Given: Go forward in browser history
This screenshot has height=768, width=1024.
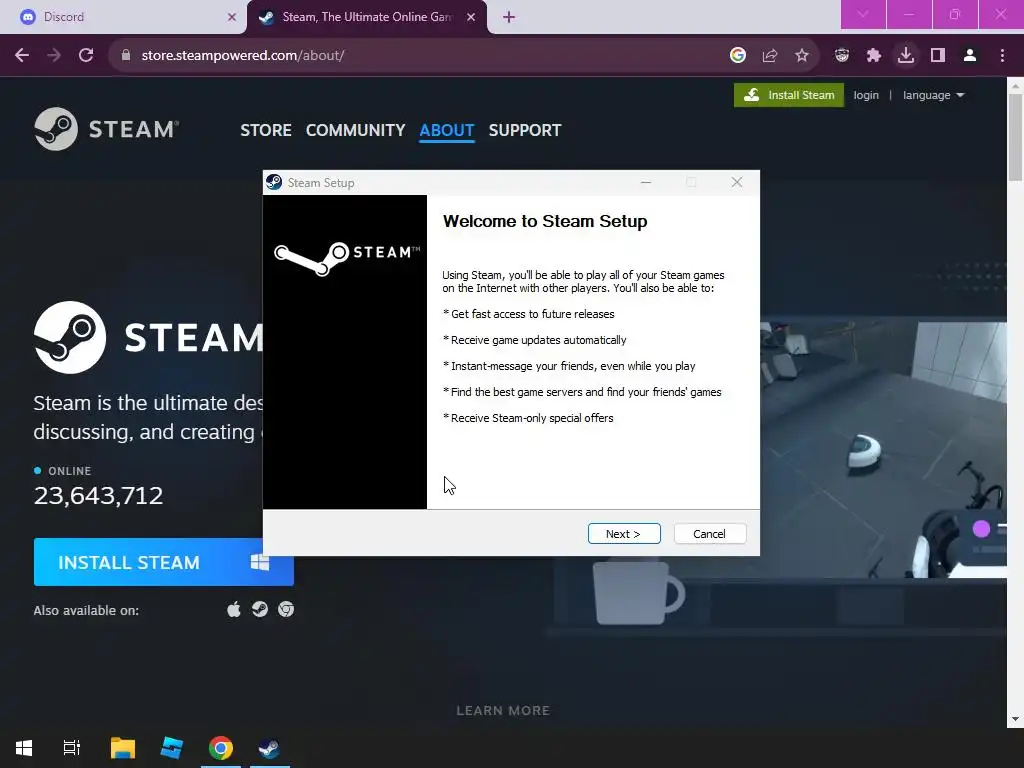Looking at the screenshot, I should [54, 56].
